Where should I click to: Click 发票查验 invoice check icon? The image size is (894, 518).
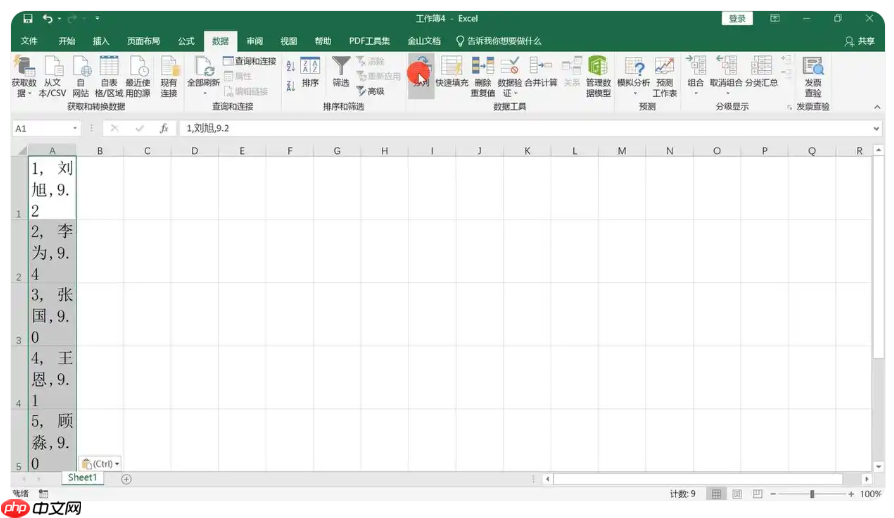(813, 77)
